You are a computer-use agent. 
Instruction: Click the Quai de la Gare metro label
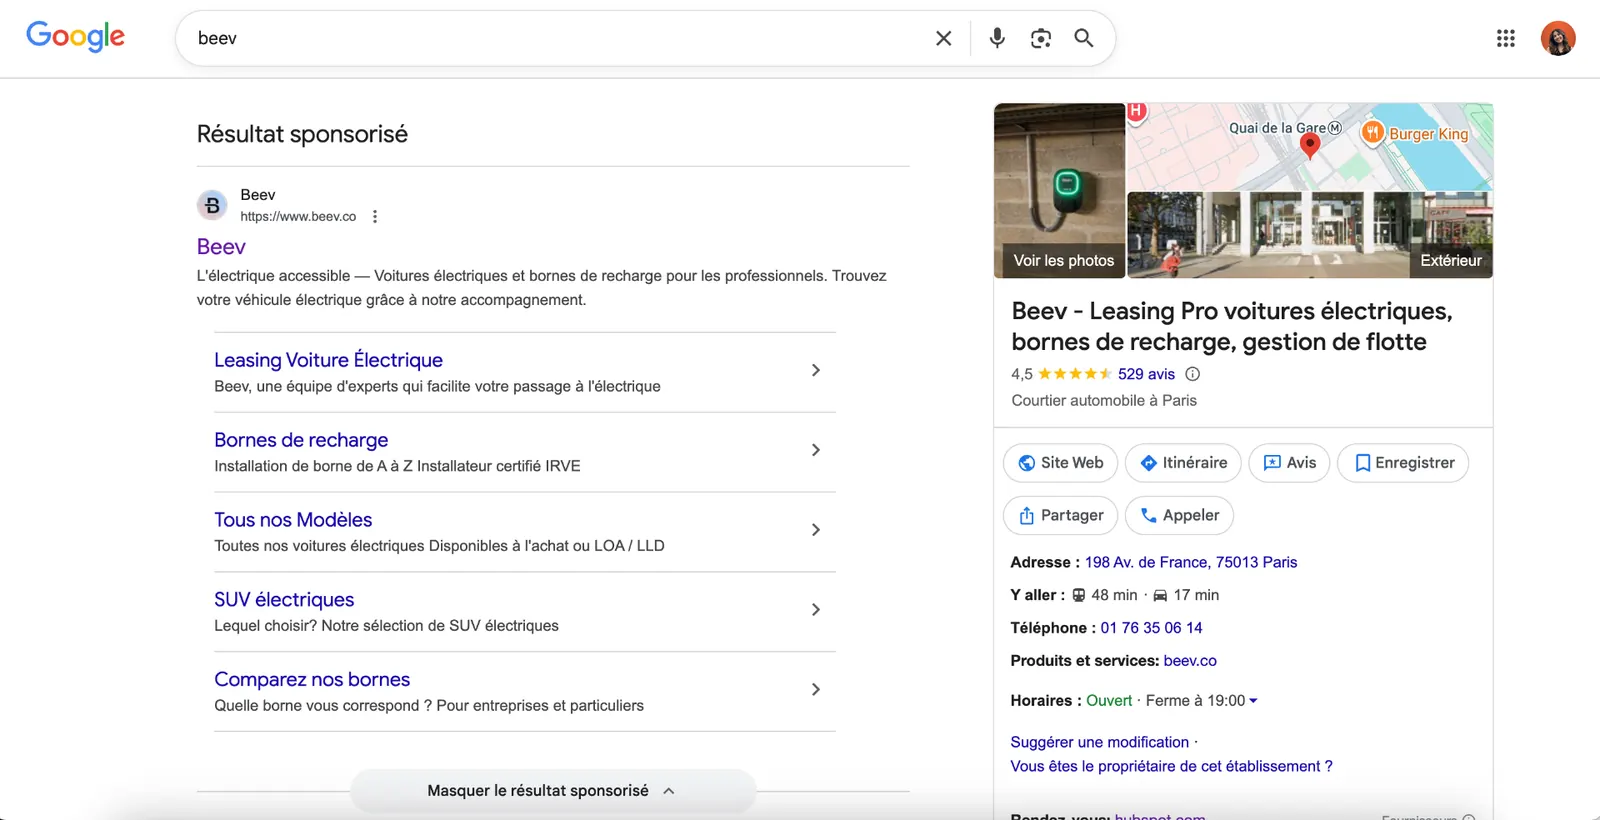click(1285, 128)
